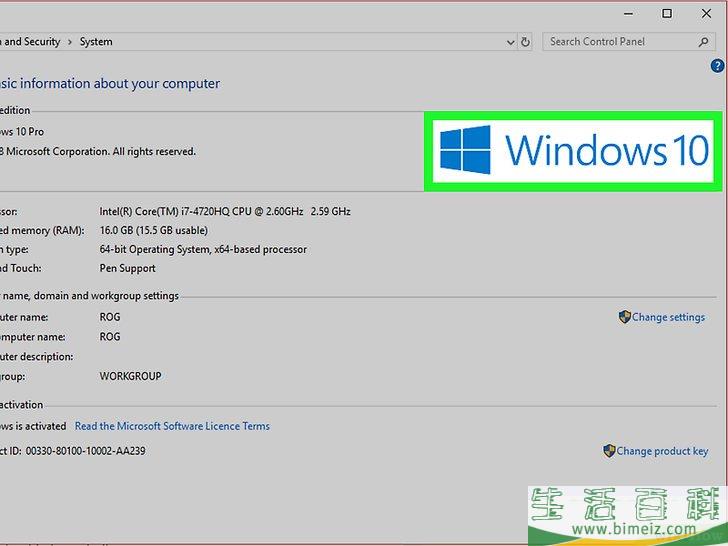
Task: Click the product ID '00330-80100-10002-AA239'
Action: click(85, 451)
